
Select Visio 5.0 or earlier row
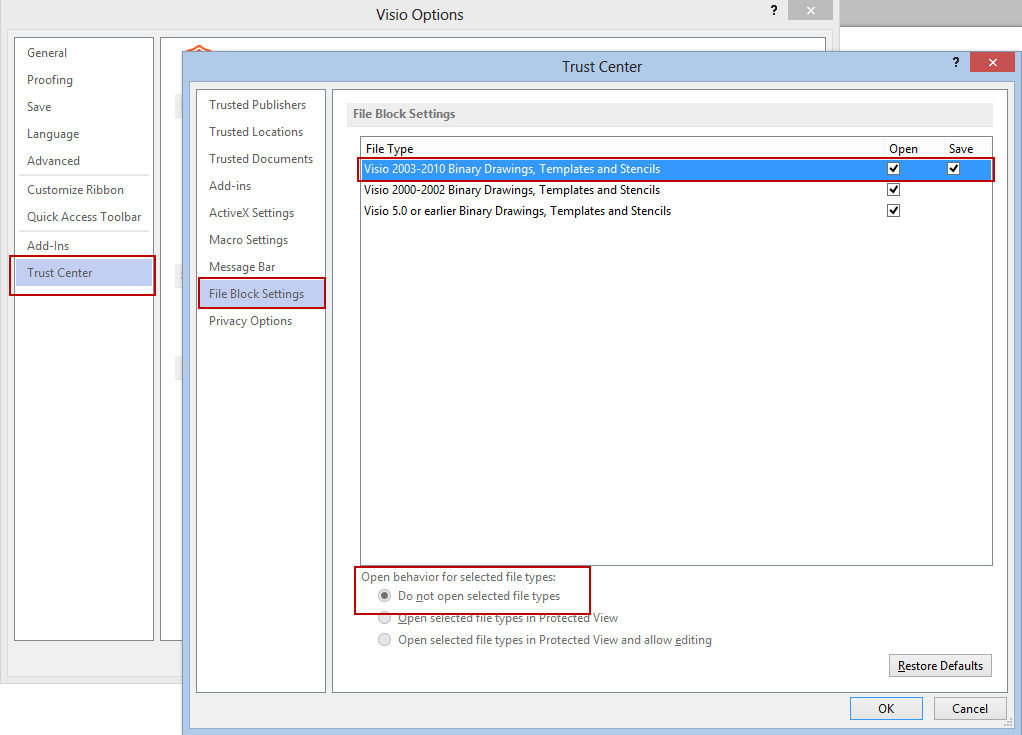point(676,210)
